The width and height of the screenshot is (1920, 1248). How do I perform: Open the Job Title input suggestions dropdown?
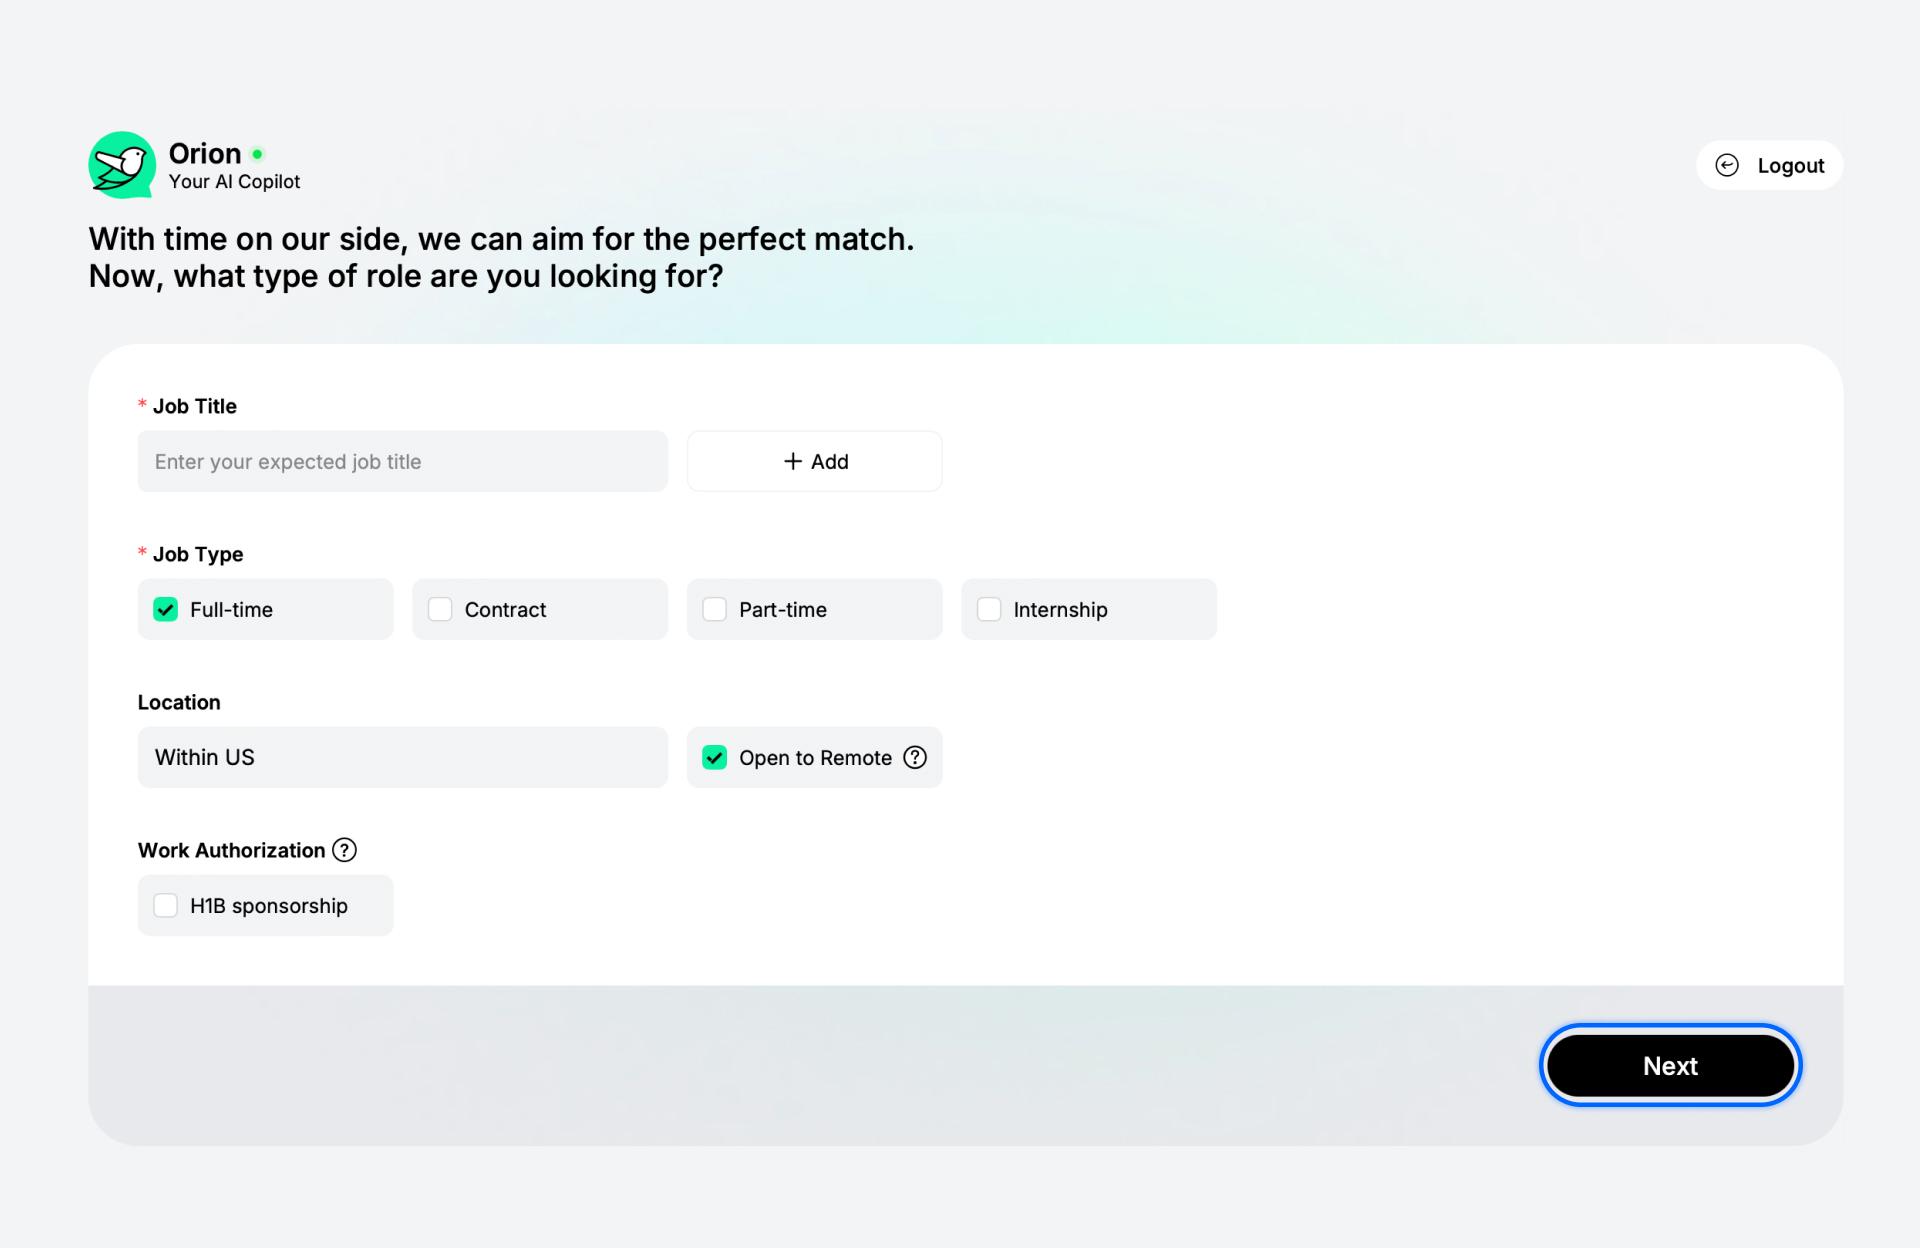click(x=403, y=460)
